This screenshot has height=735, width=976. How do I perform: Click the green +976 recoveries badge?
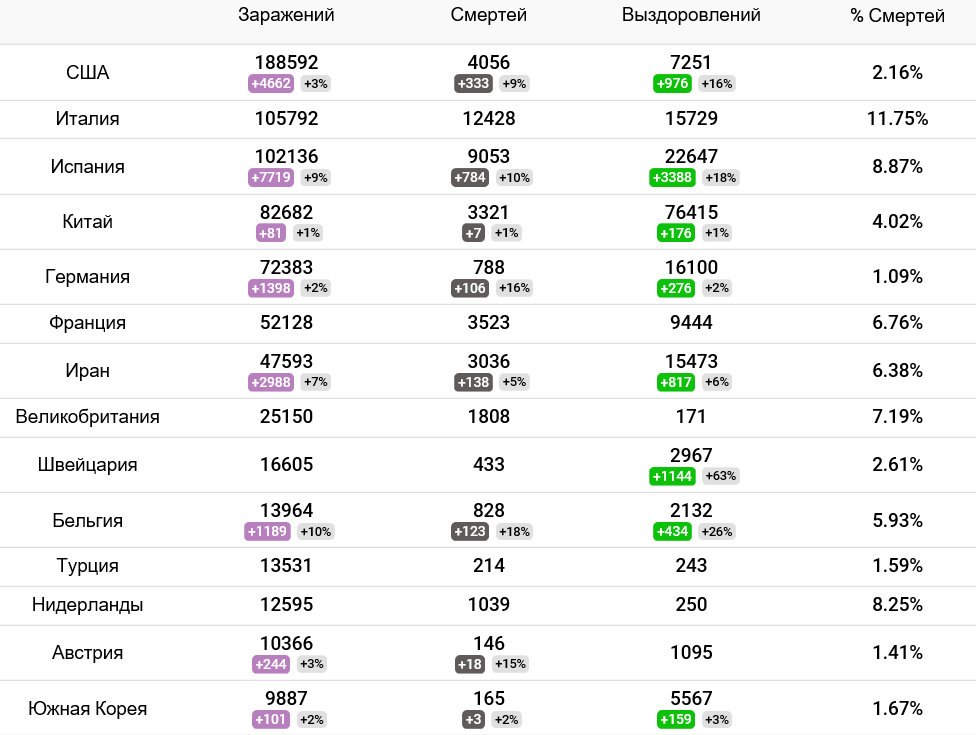tap(673, 84)
